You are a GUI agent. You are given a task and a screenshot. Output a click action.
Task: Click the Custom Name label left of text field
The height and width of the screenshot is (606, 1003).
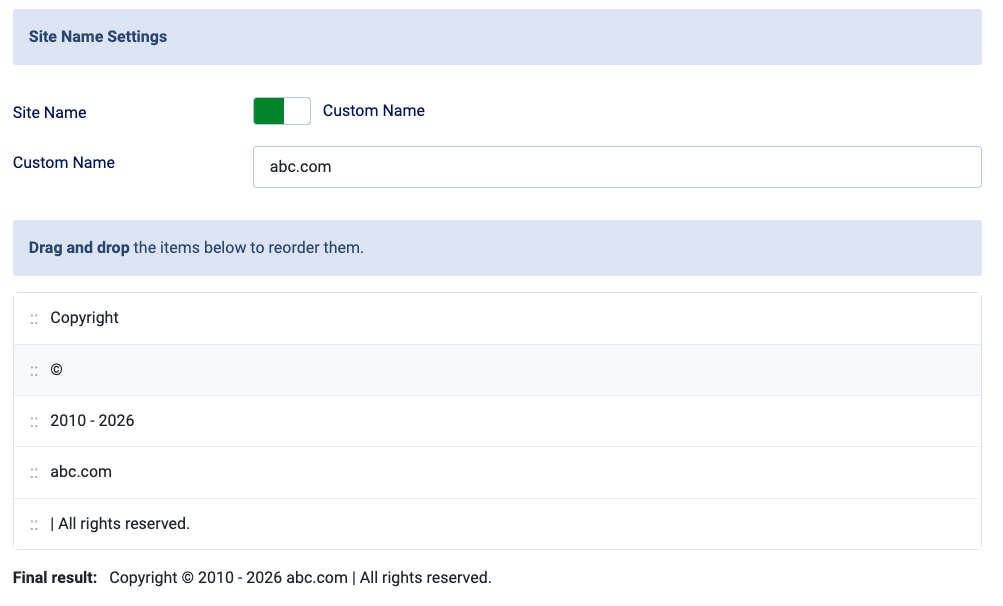(x=64, y=163)
